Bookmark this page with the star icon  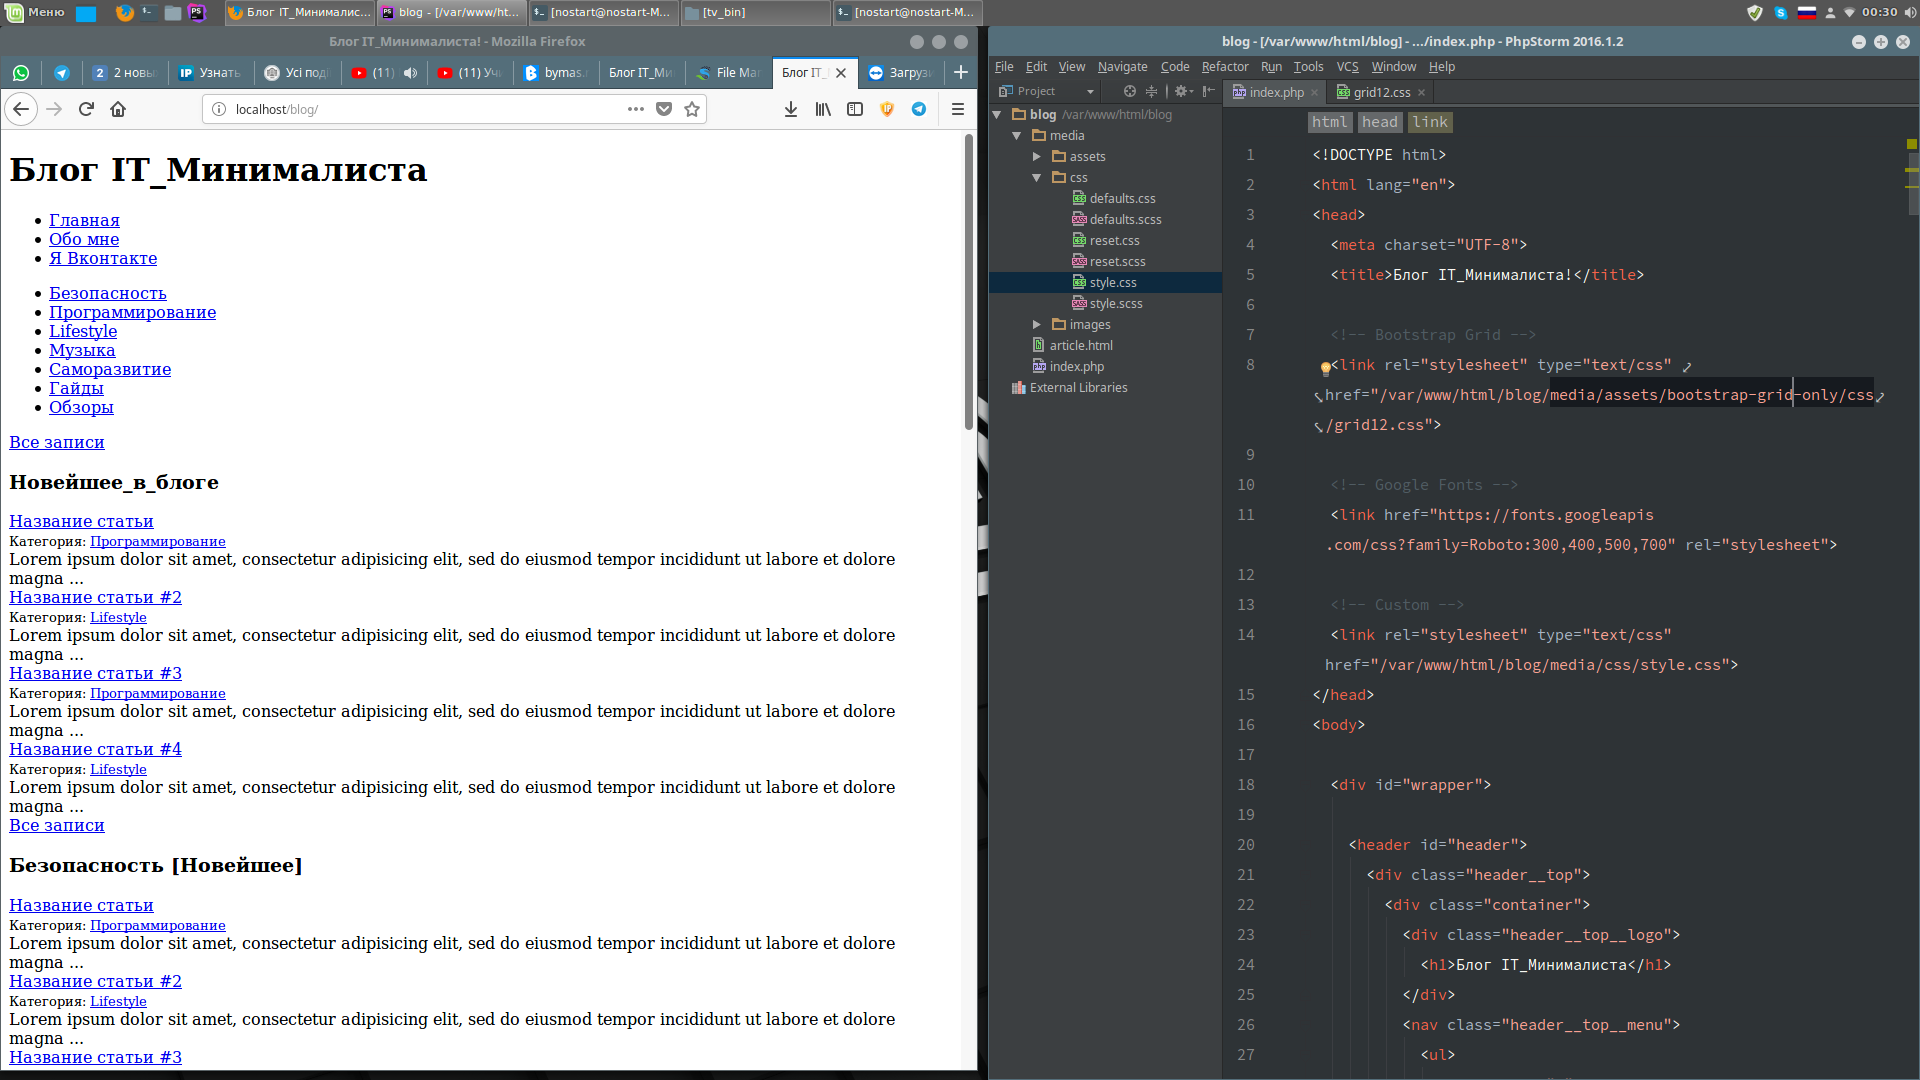click(692, 109)
